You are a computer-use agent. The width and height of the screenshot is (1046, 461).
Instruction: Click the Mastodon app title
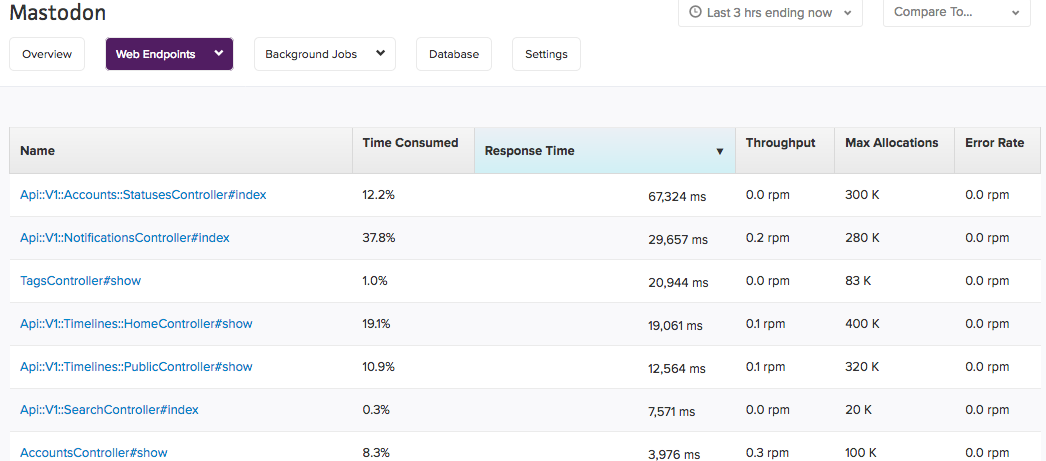pyautogui.click(x=57, y=12)
